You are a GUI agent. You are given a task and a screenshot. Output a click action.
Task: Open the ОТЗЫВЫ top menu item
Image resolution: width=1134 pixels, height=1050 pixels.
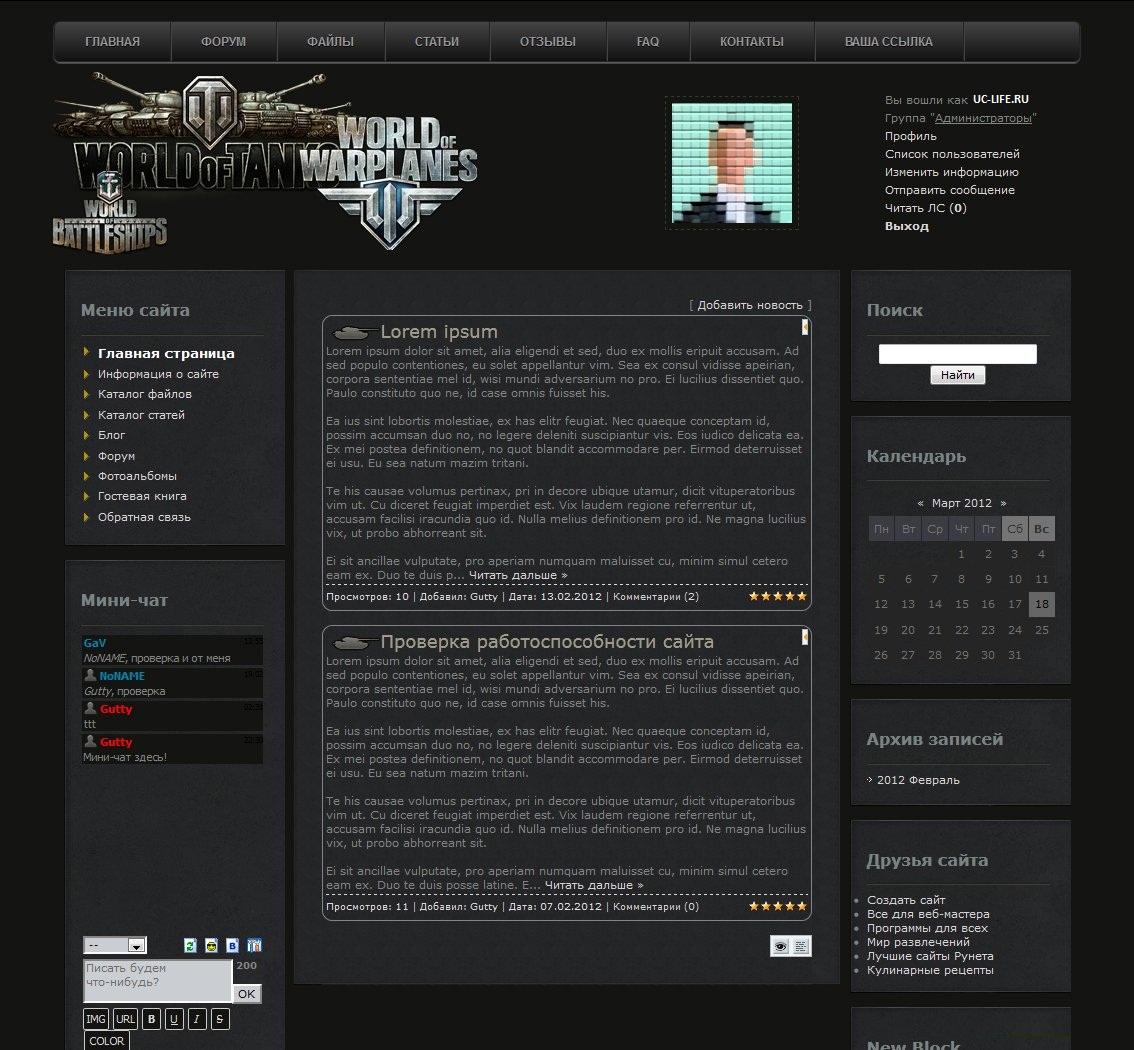coord(547,42)
